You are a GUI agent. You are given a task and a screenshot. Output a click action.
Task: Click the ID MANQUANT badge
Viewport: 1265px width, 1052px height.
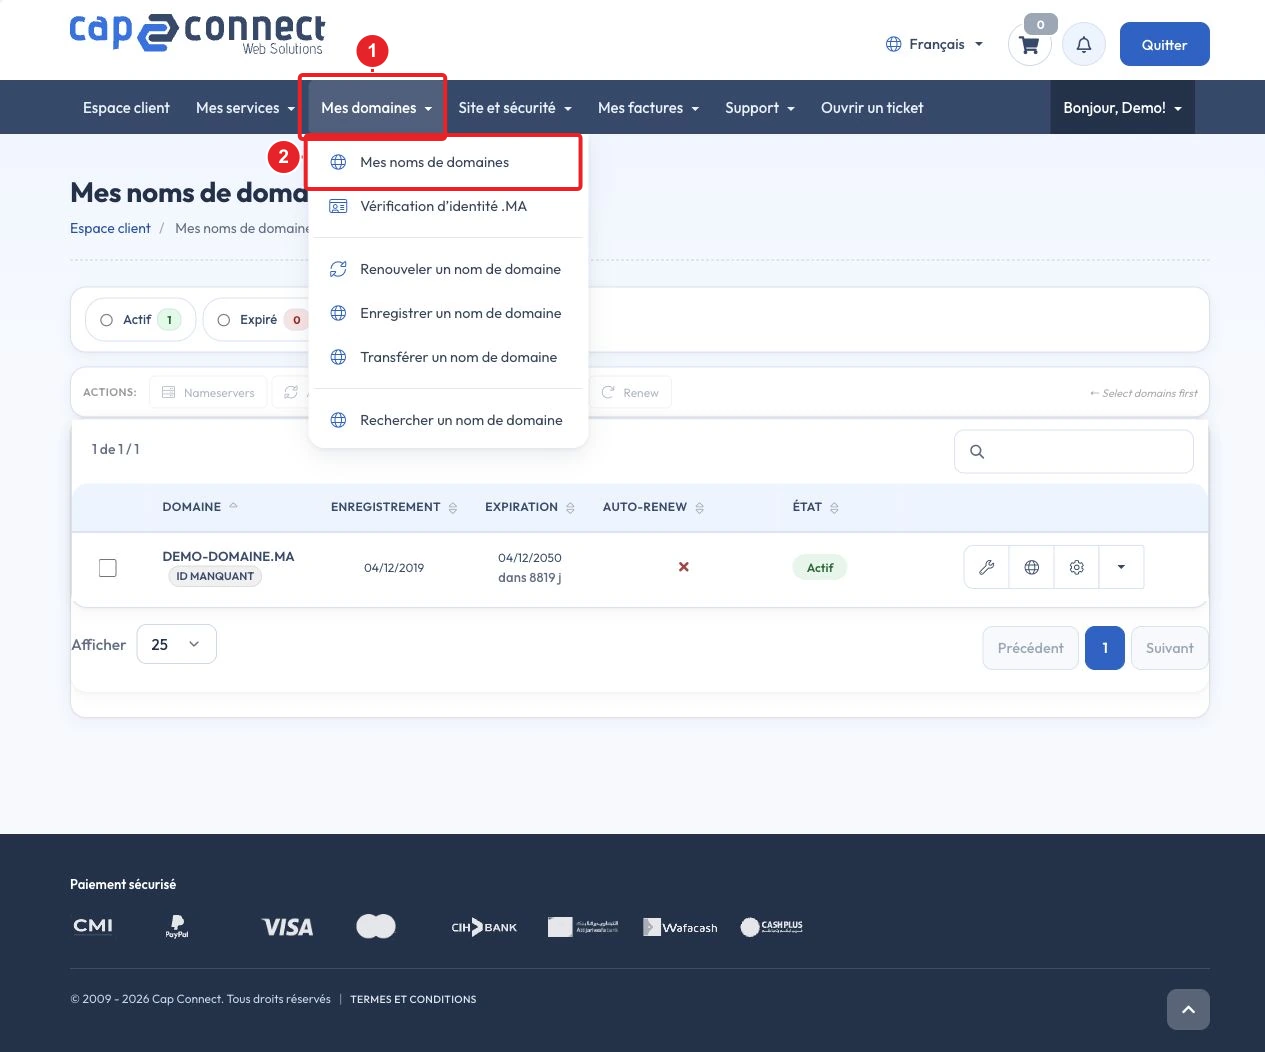click(x=215, y=576)
